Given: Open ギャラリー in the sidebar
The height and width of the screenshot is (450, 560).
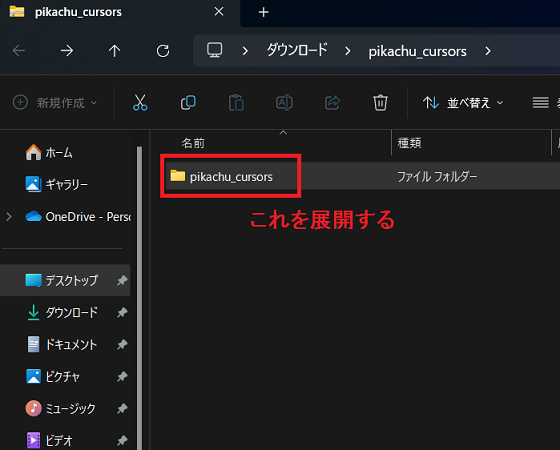Looking at the screenshot, I should [56, 184].
